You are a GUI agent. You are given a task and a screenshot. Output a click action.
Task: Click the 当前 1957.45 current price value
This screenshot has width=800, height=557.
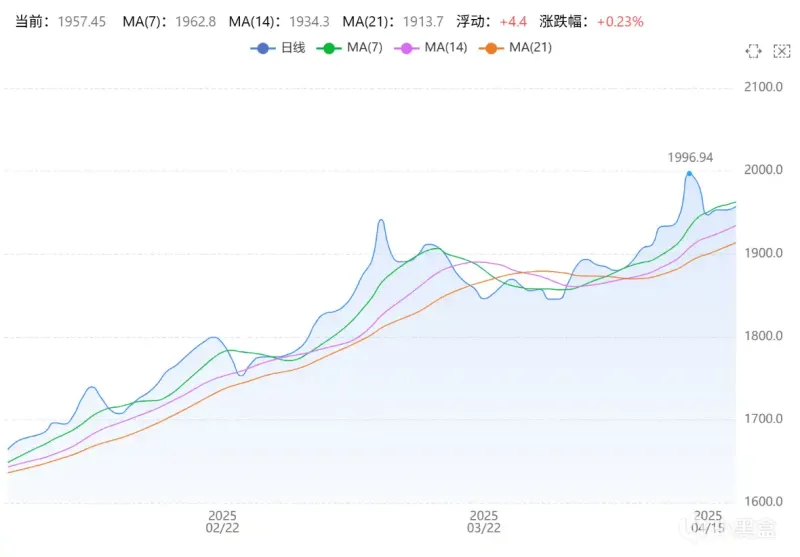(x=80, y=21)
